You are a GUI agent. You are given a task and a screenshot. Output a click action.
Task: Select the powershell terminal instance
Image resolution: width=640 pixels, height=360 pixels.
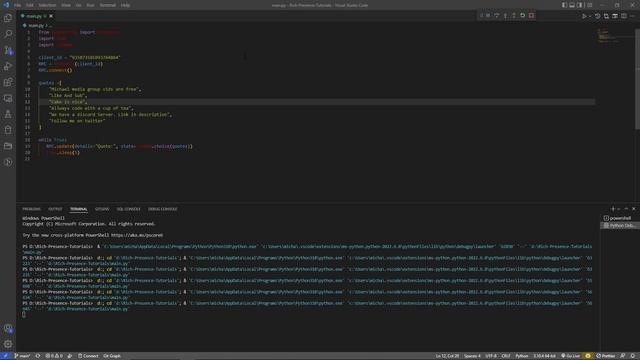620,218
